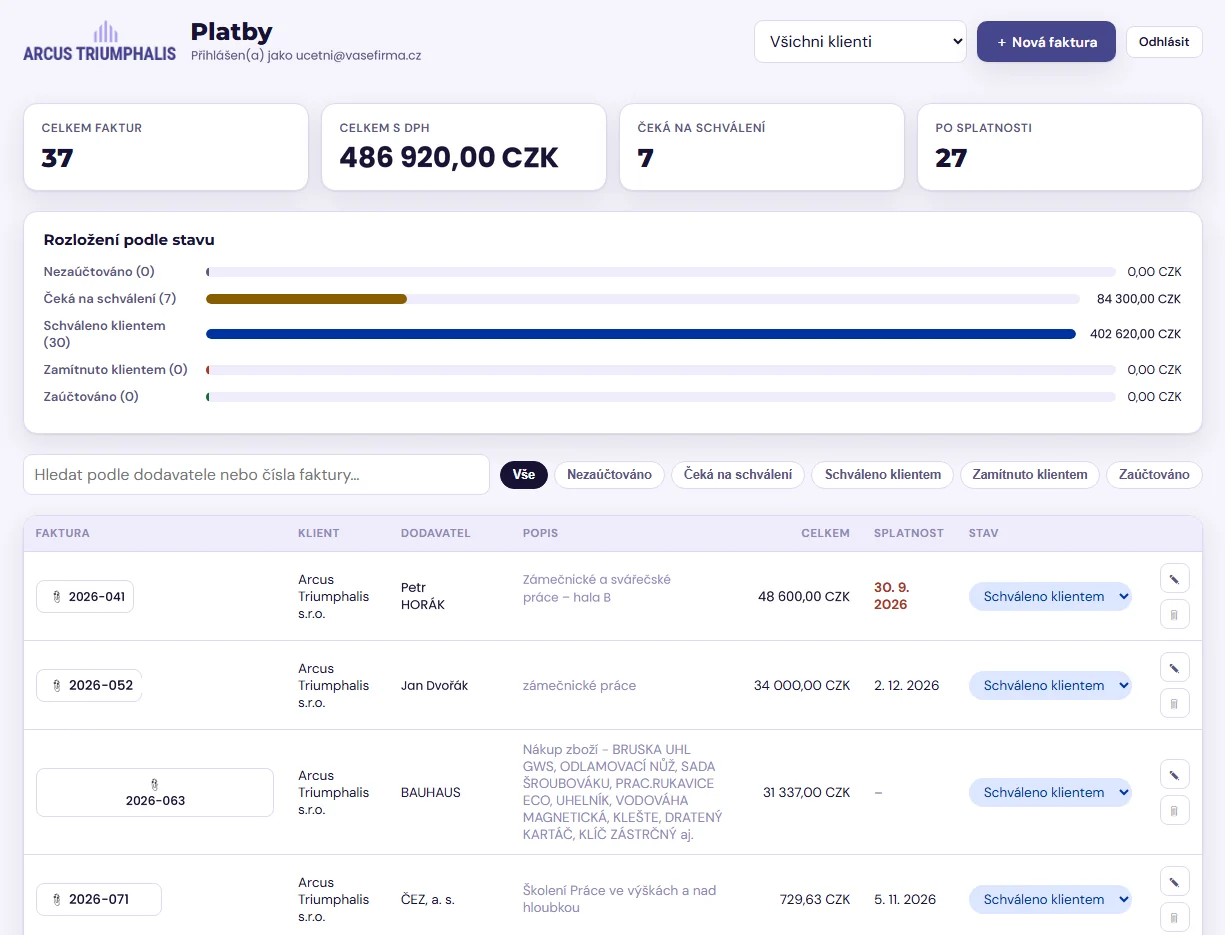This screenshot has width=1225, height=935.
Task: Click the amount 48 600,00 CZK
Action: click(x=804, y=597)
